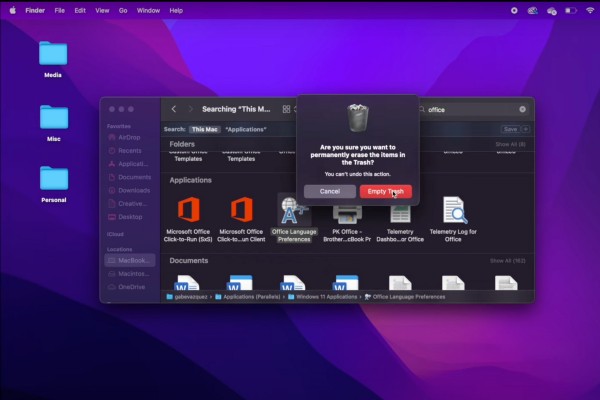Click the Finder back arrow
This screenshot has width=600, height=400.
click(x=174, y=109)
